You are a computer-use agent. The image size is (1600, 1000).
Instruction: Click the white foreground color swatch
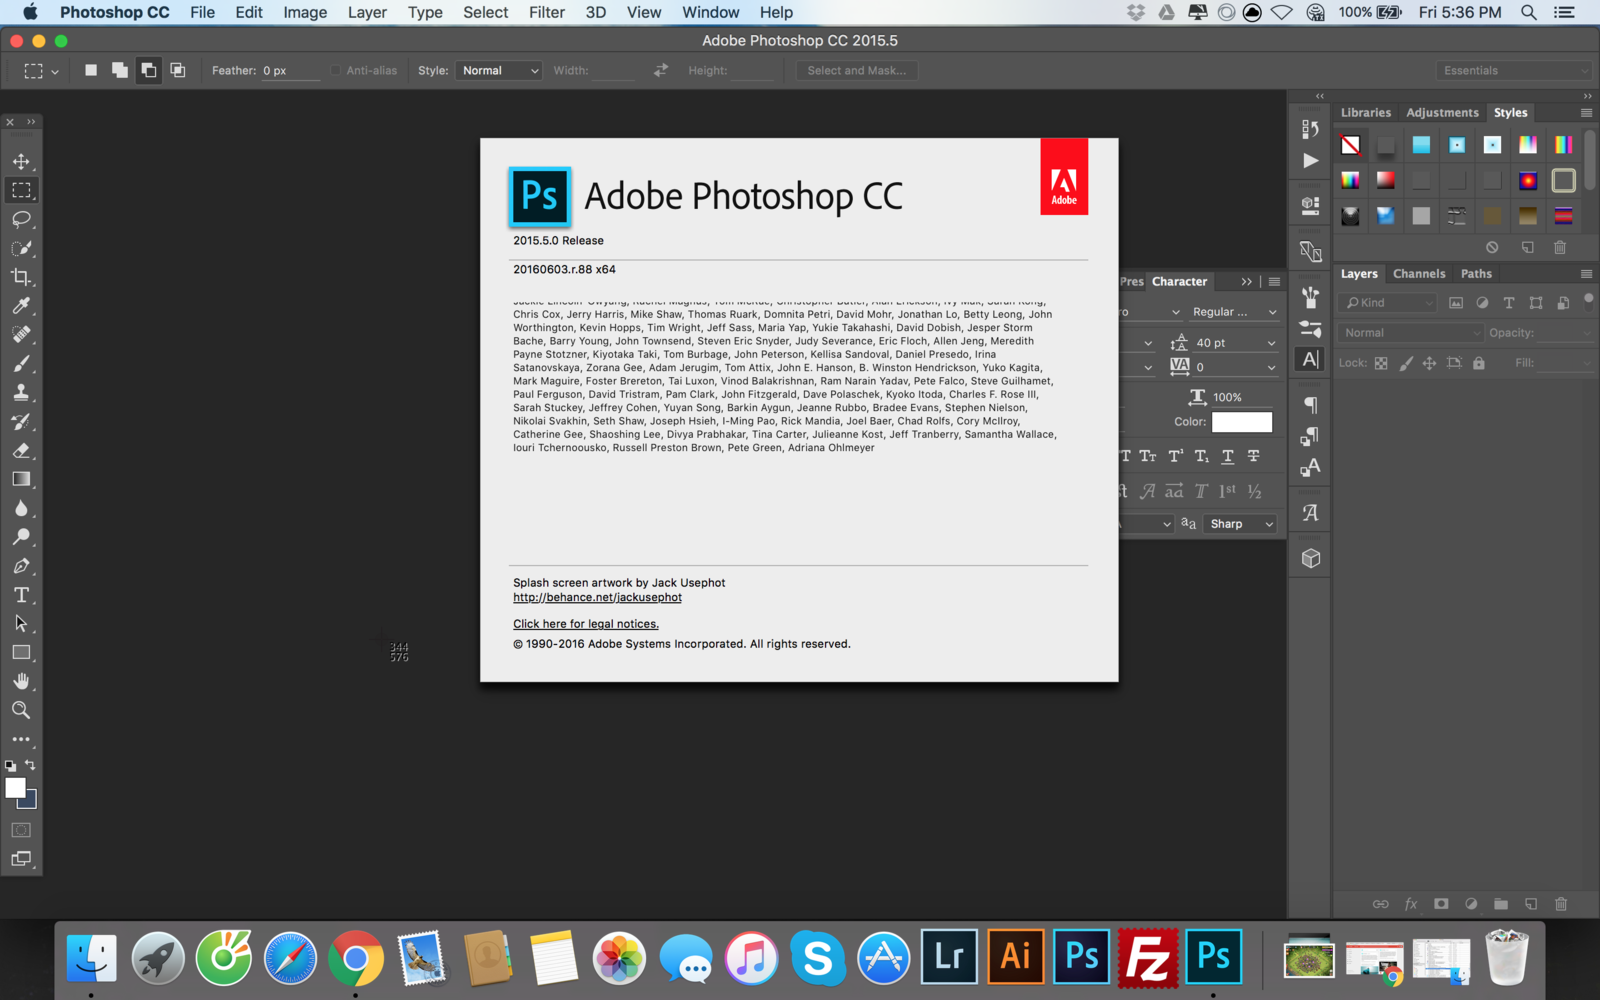pyautogui.click(x=15, y=788)
